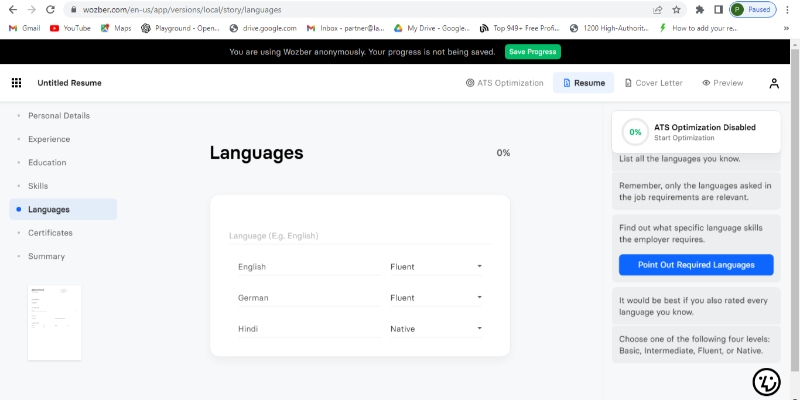Switch to the ATS Optimization tab
800x400 pixels.
point(505,83)
